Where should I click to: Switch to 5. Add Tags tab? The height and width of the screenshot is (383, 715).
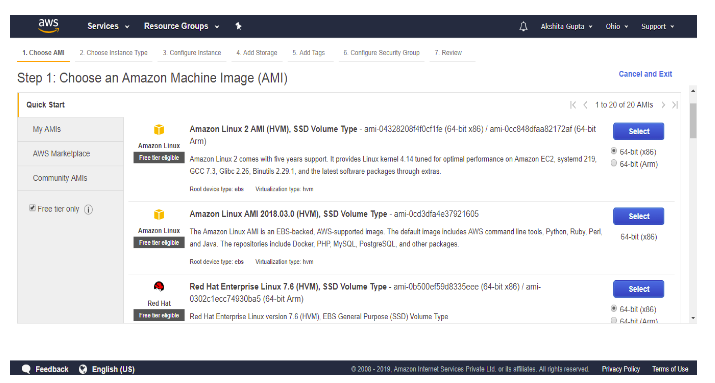309,52
